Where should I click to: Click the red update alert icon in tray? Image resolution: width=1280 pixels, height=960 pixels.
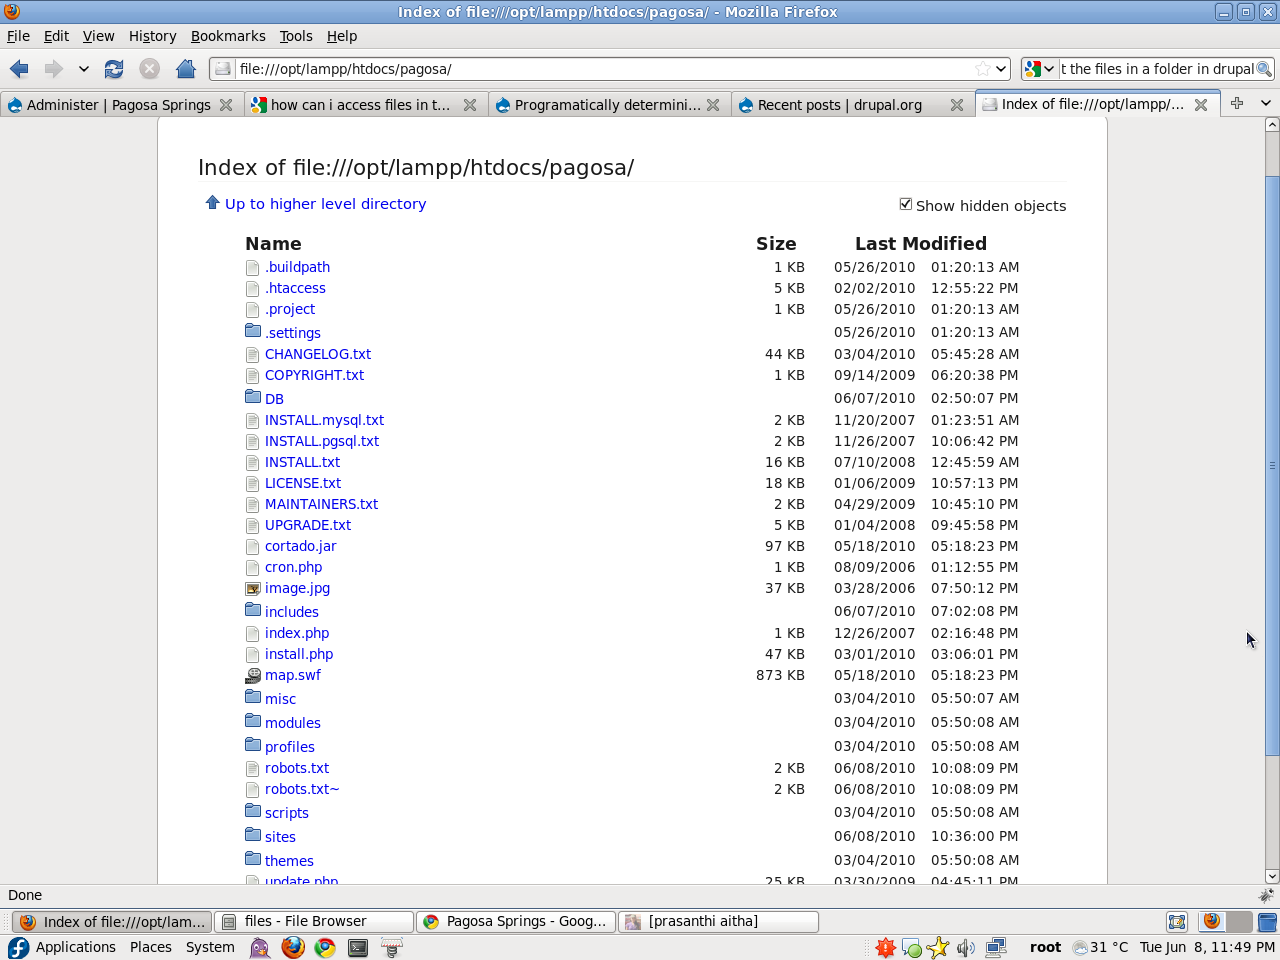click(x=884, y=947)
